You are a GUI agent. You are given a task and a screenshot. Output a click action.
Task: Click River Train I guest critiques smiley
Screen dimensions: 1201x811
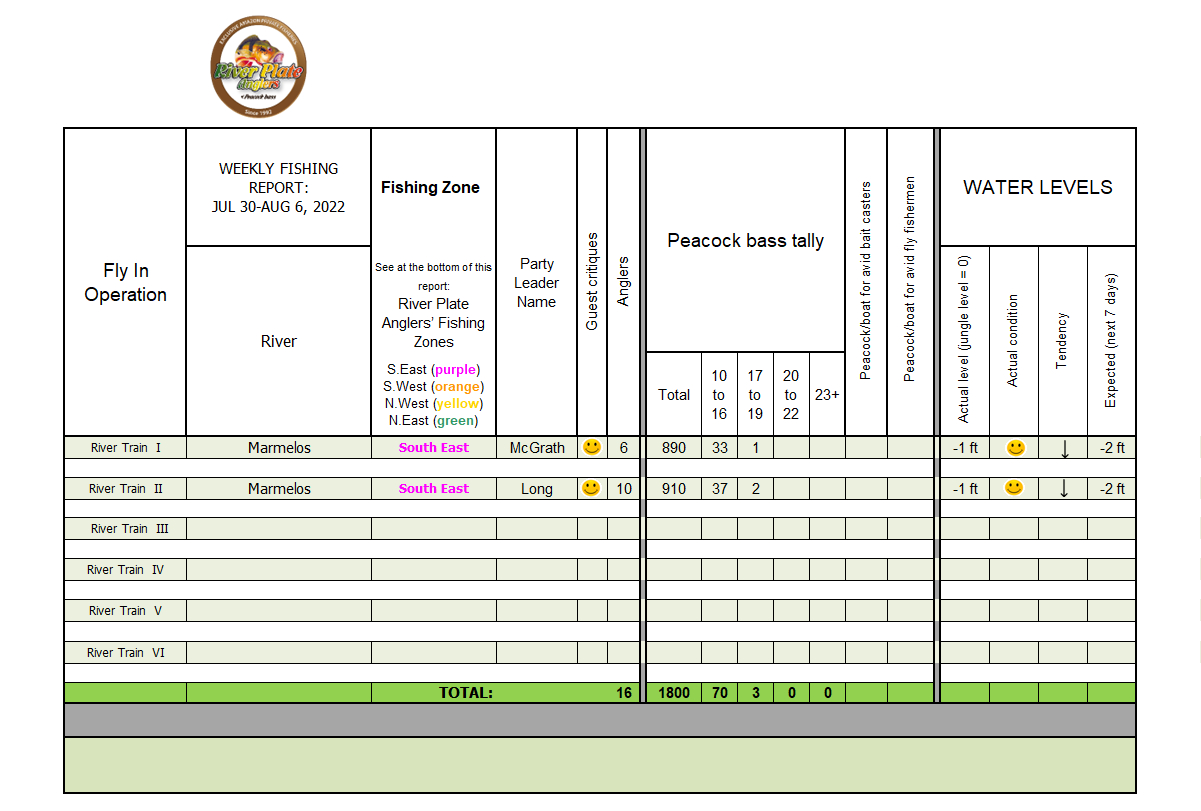pos(592,447)
